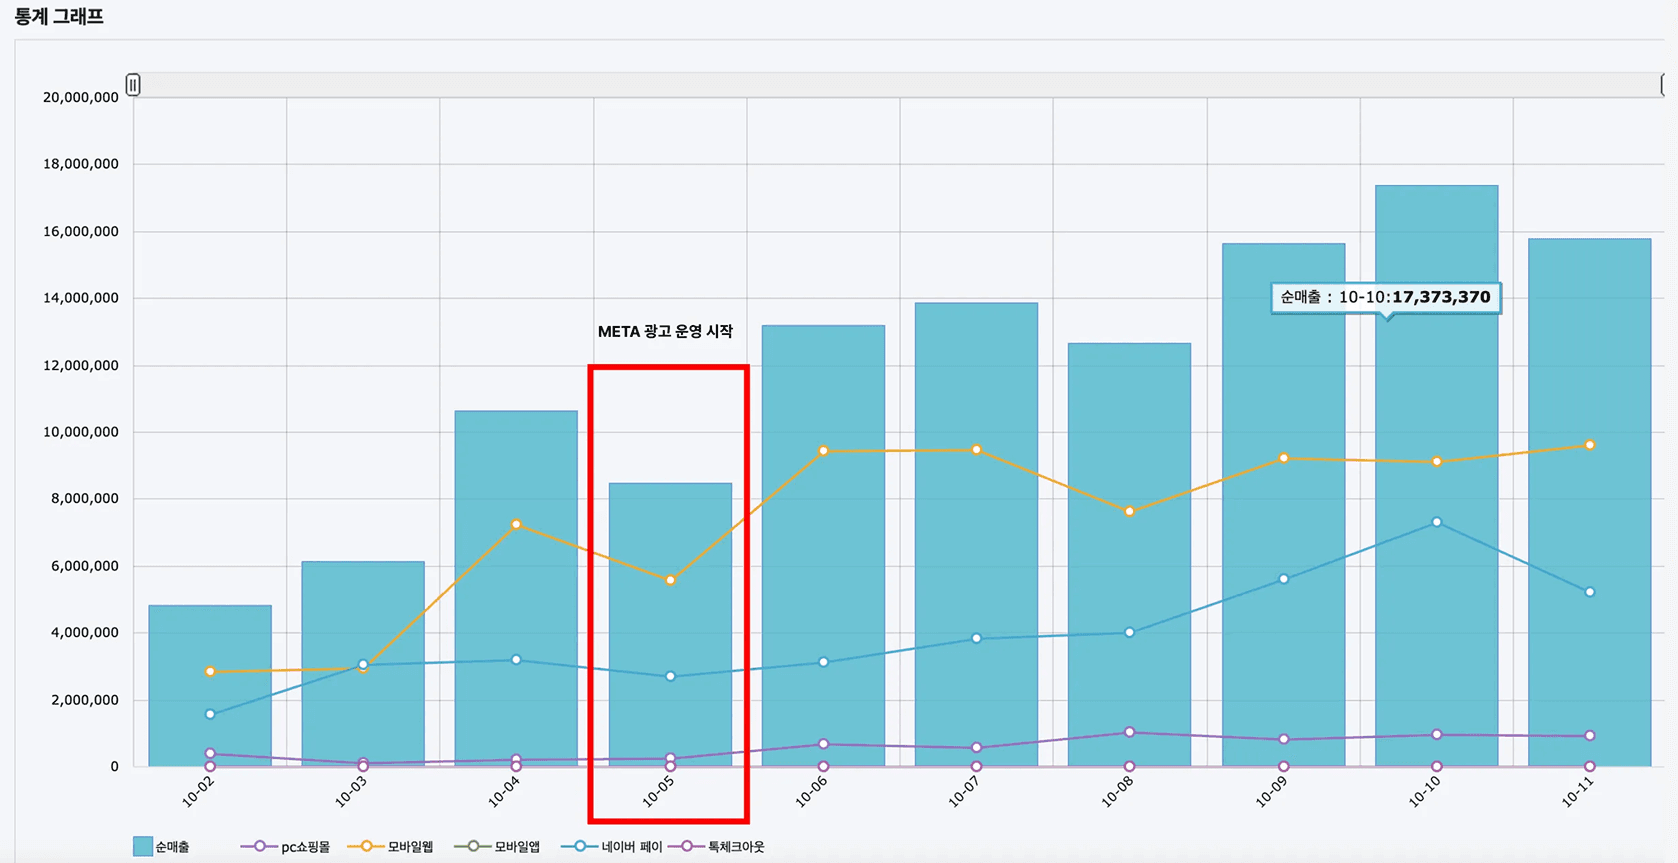Image resolution: width=1678 pixels, height=863 pixels.
Task: Select the 10-11 순매출 bar
Action: coord(1589,503)
